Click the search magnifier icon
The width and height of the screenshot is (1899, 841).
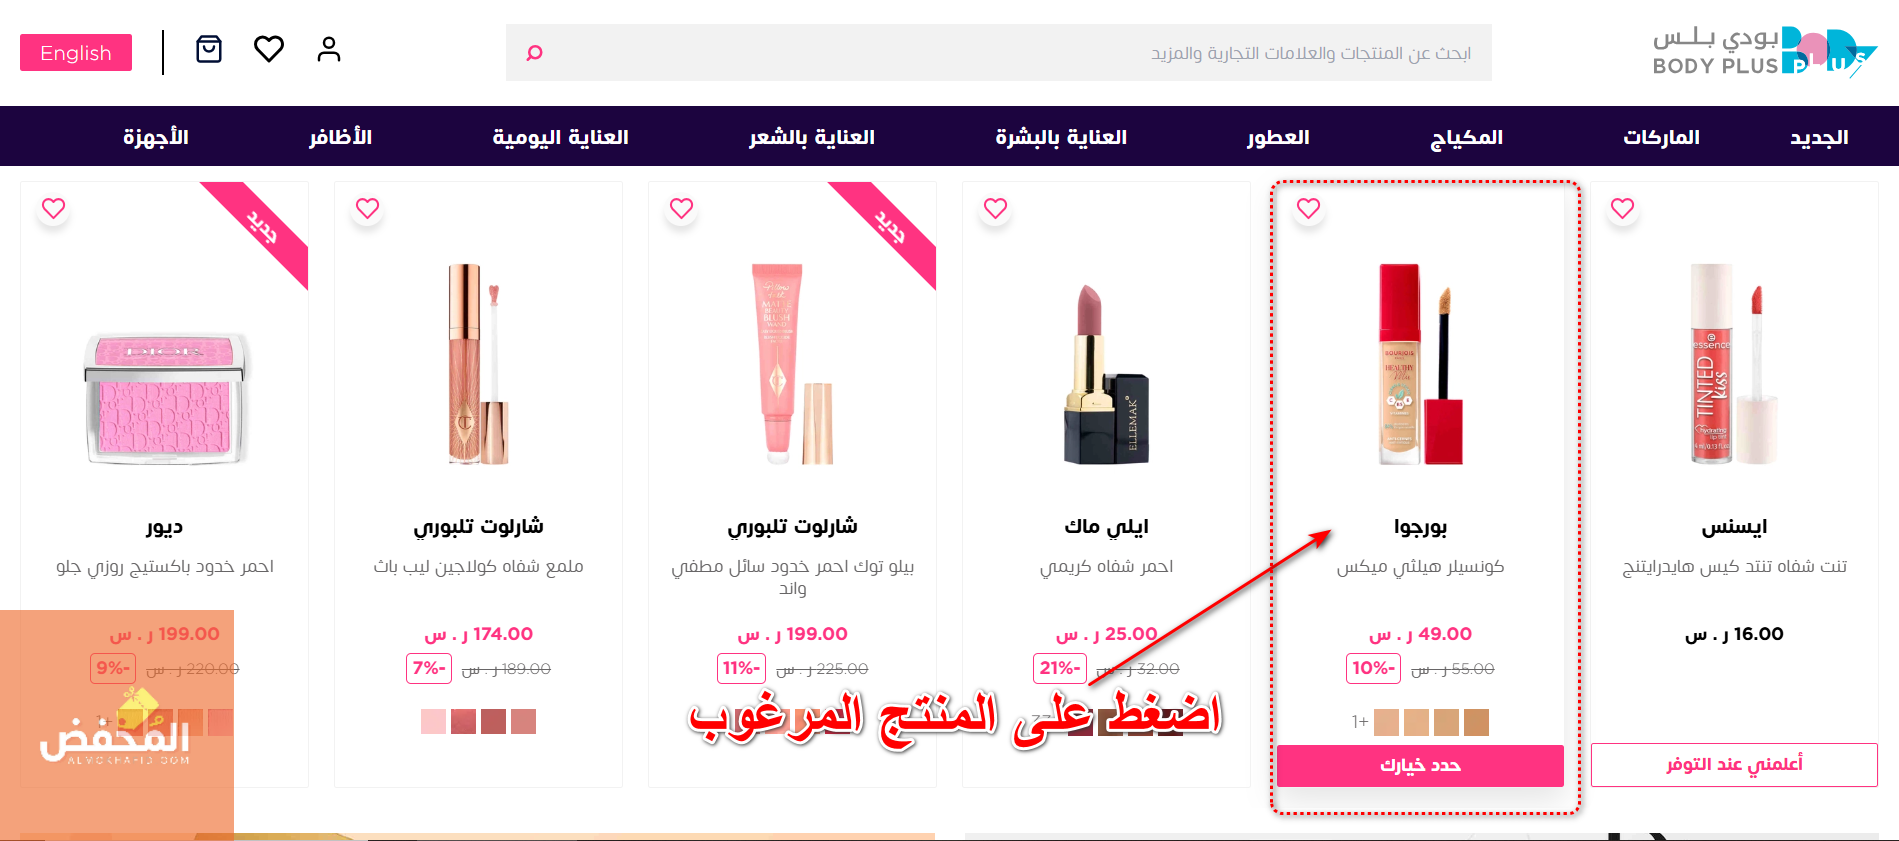click(x=534, y=53)
